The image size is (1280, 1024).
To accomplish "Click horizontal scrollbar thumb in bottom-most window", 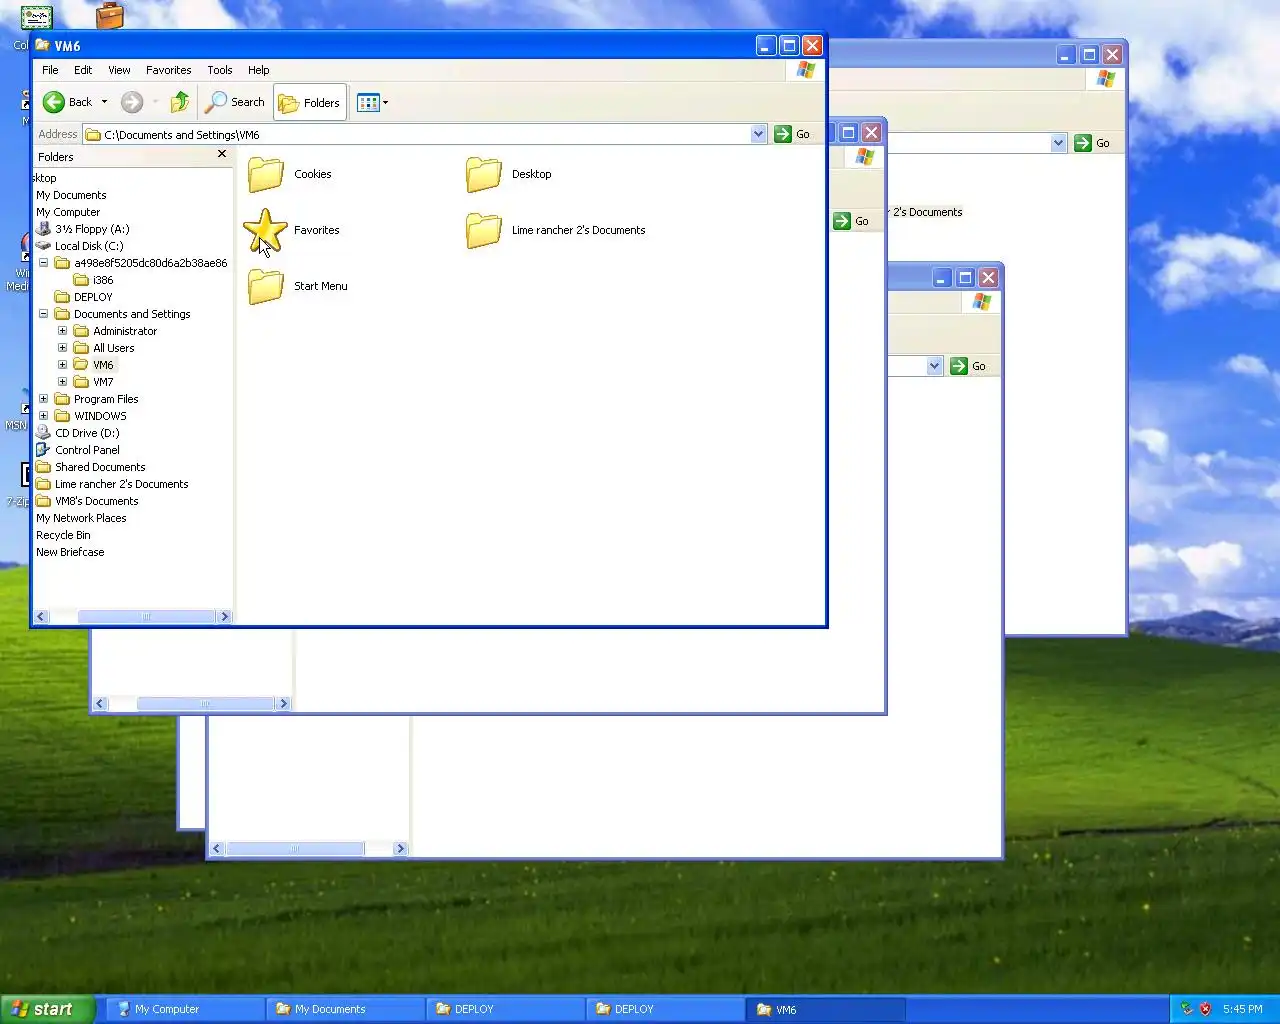I will (x=294, y=849).
